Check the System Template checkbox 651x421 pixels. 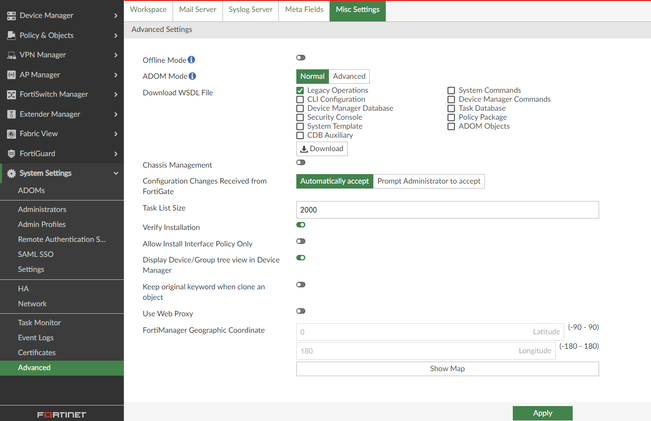point(300,126)
